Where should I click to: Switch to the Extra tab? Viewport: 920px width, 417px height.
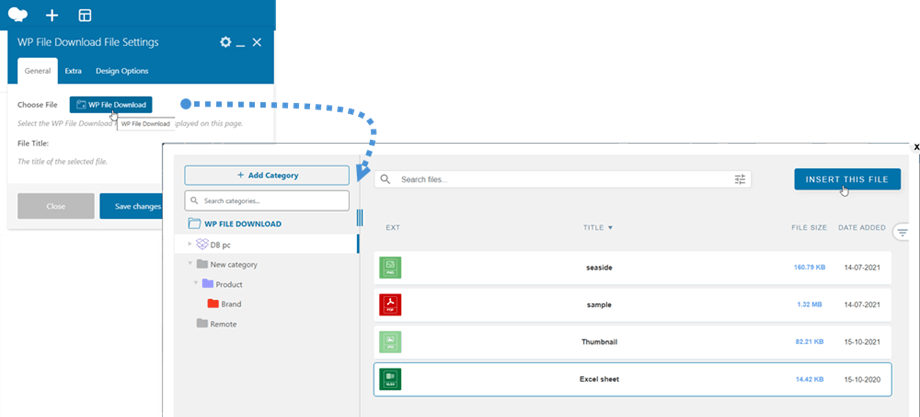point(73,71)
